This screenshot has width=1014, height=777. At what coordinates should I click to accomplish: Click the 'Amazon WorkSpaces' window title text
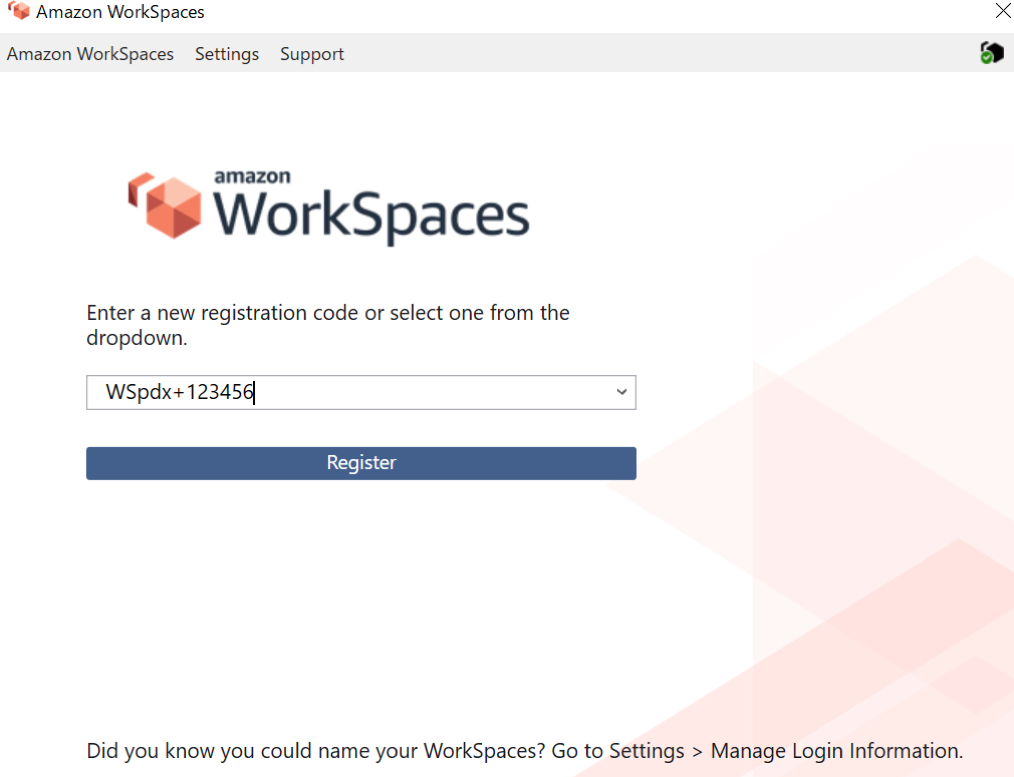(x=120, y=12)
